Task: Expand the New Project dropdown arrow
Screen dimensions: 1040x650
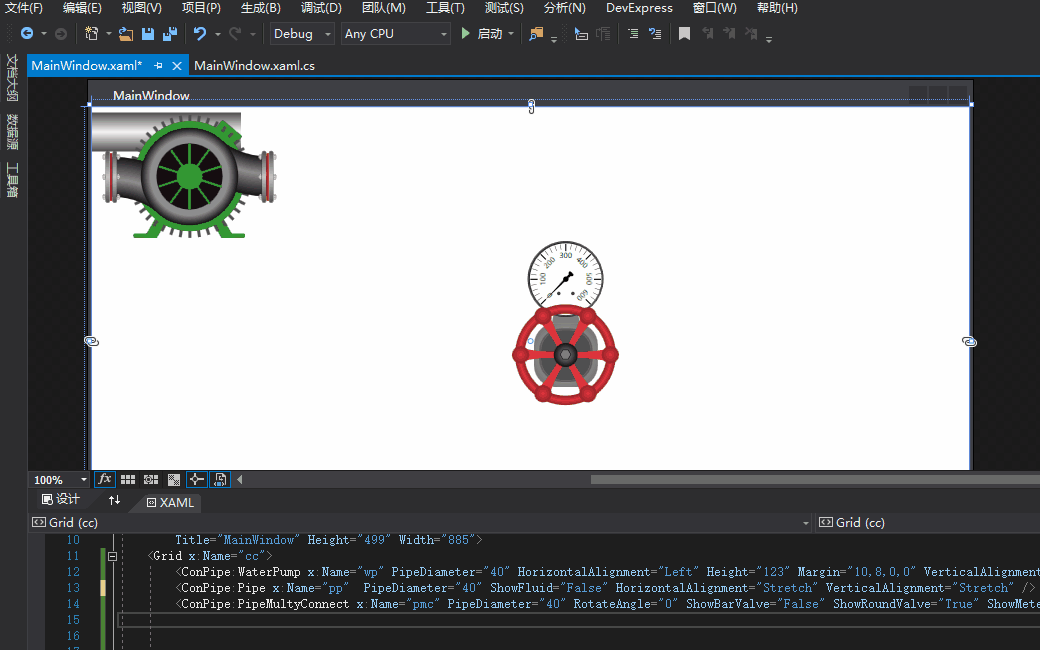Action: [x=109, y=34]
